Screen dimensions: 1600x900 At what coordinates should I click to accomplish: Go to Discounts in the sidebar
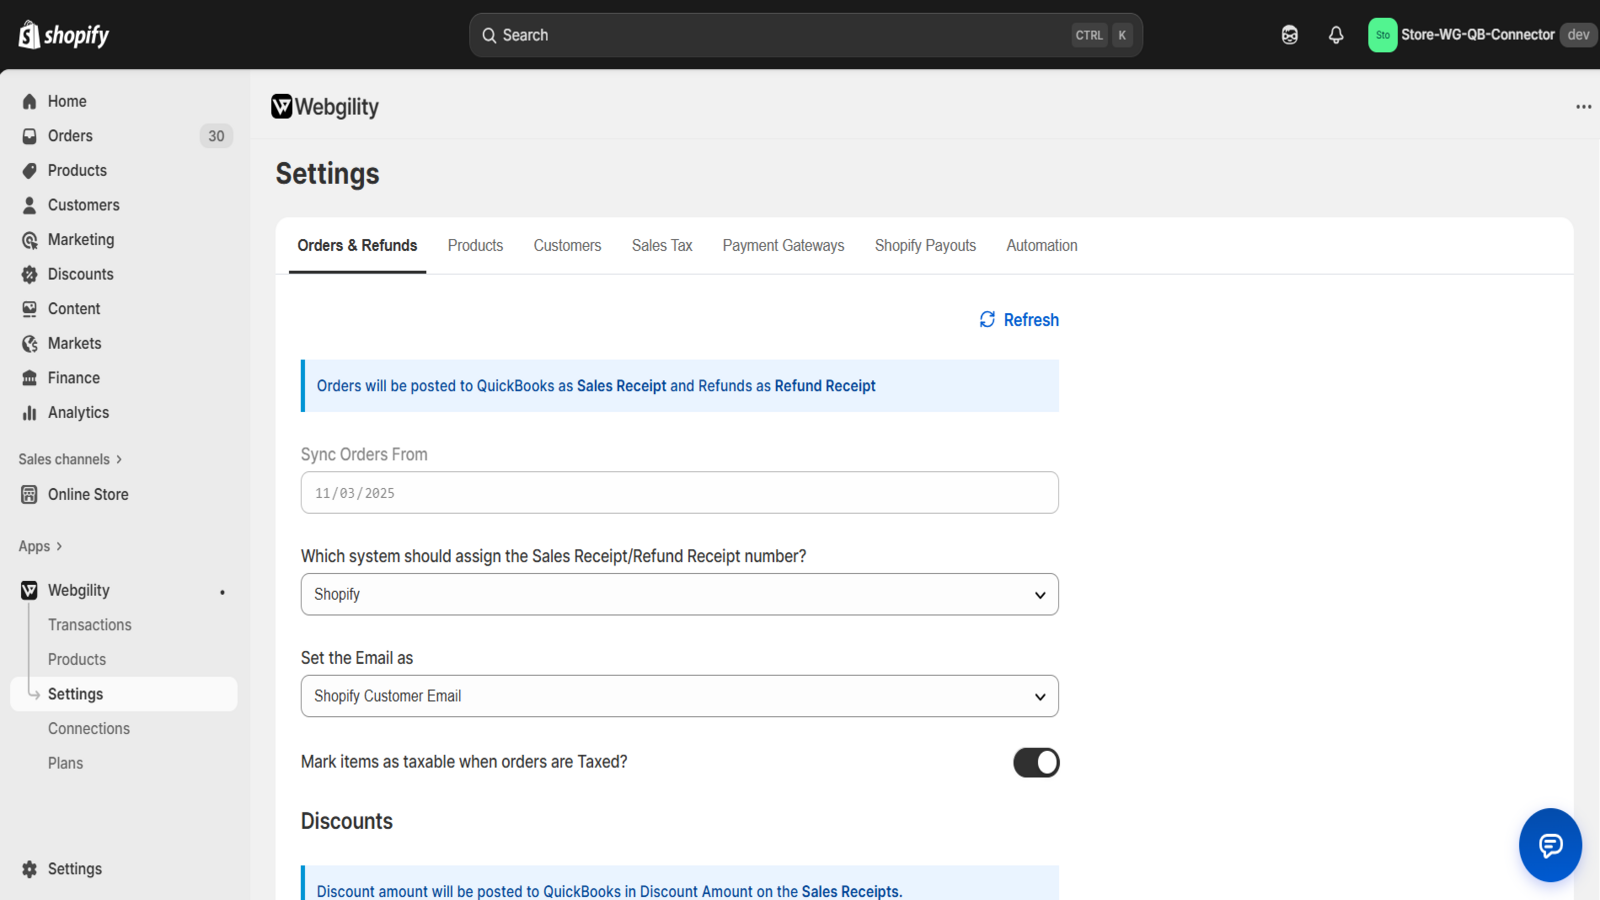80,274
